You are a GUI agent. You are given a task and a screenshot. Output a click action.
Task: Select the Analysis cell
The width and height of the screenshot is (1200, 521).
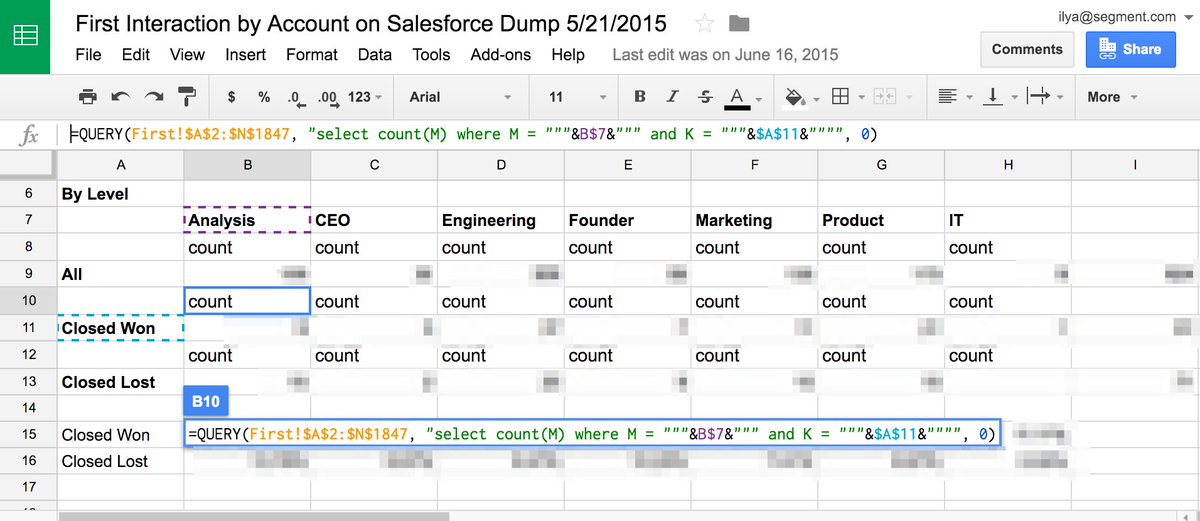pos(247,220)
